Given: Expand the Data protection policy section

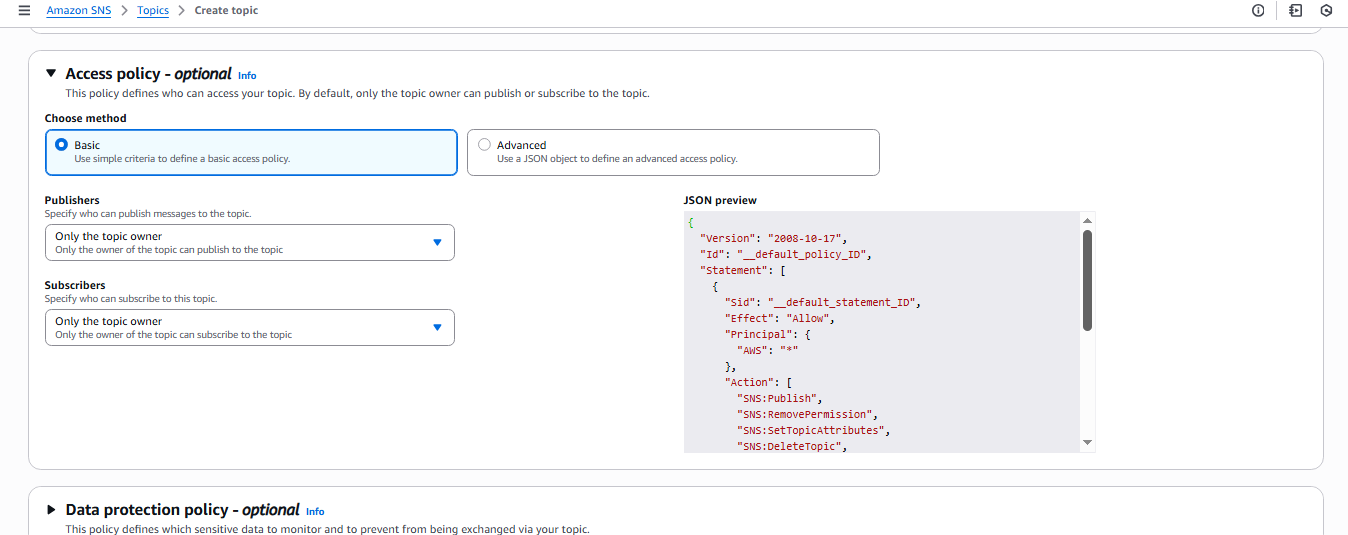Looking at the screenshot, I should (x=51, y=509).
